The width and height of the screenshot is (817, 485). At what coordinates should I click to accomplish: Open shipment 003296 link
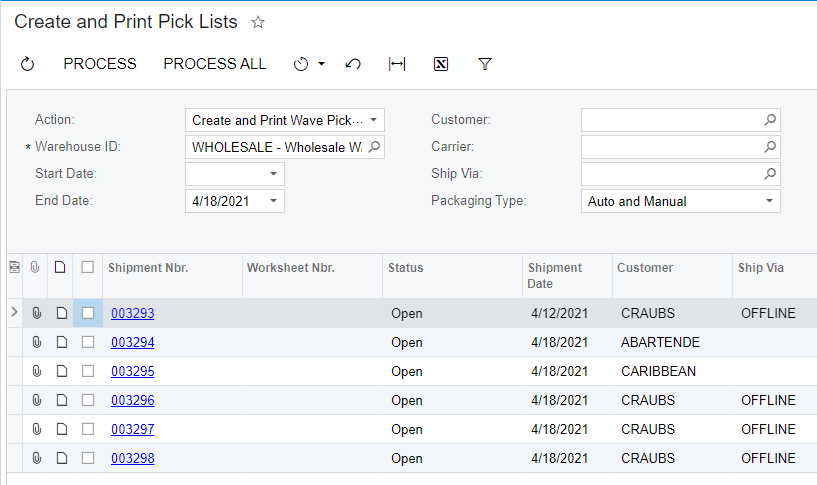pyautogui.click(x=133, y=400)
